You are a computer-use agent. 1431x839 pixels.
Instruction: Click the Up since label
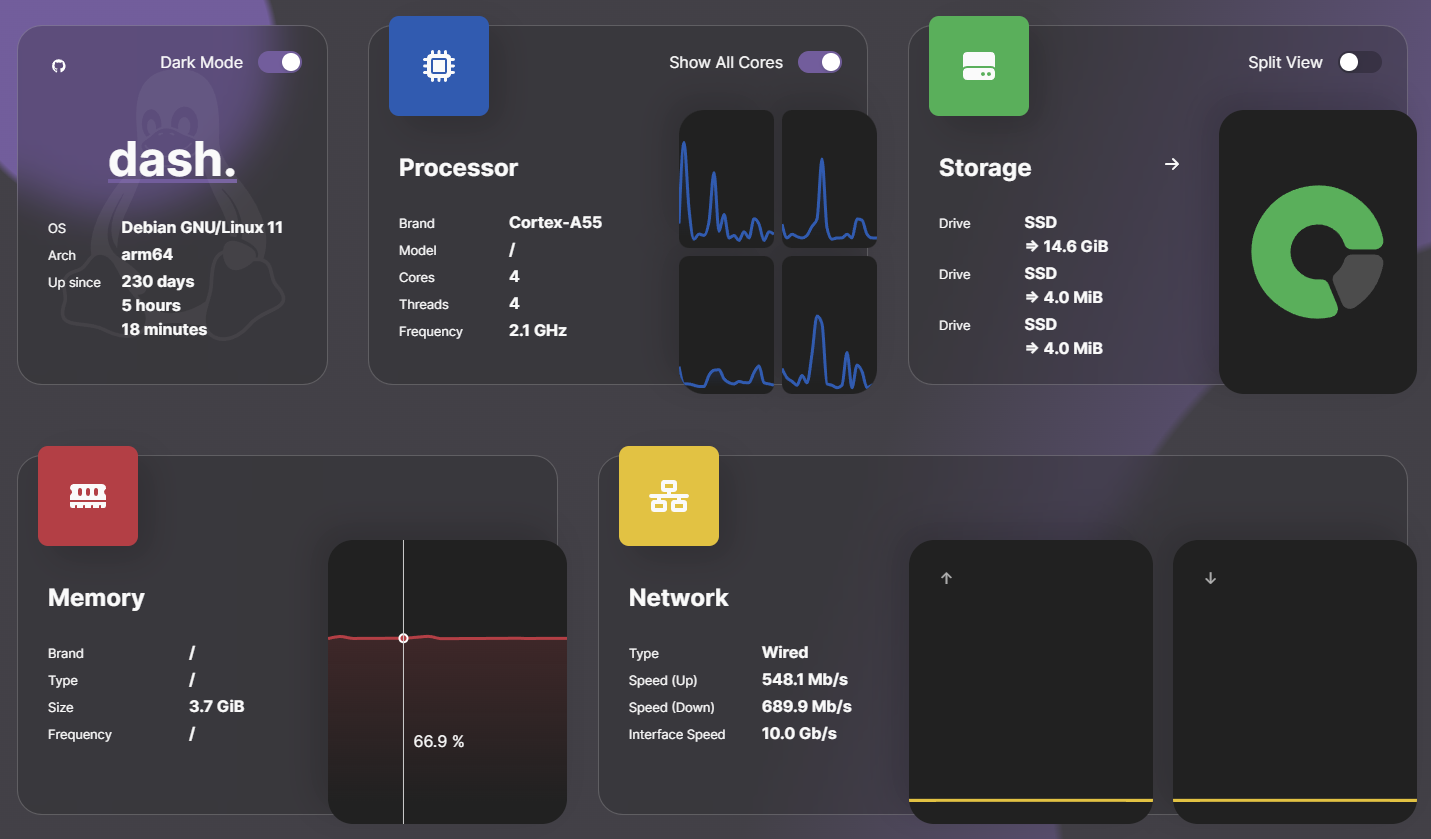point(74,282)
